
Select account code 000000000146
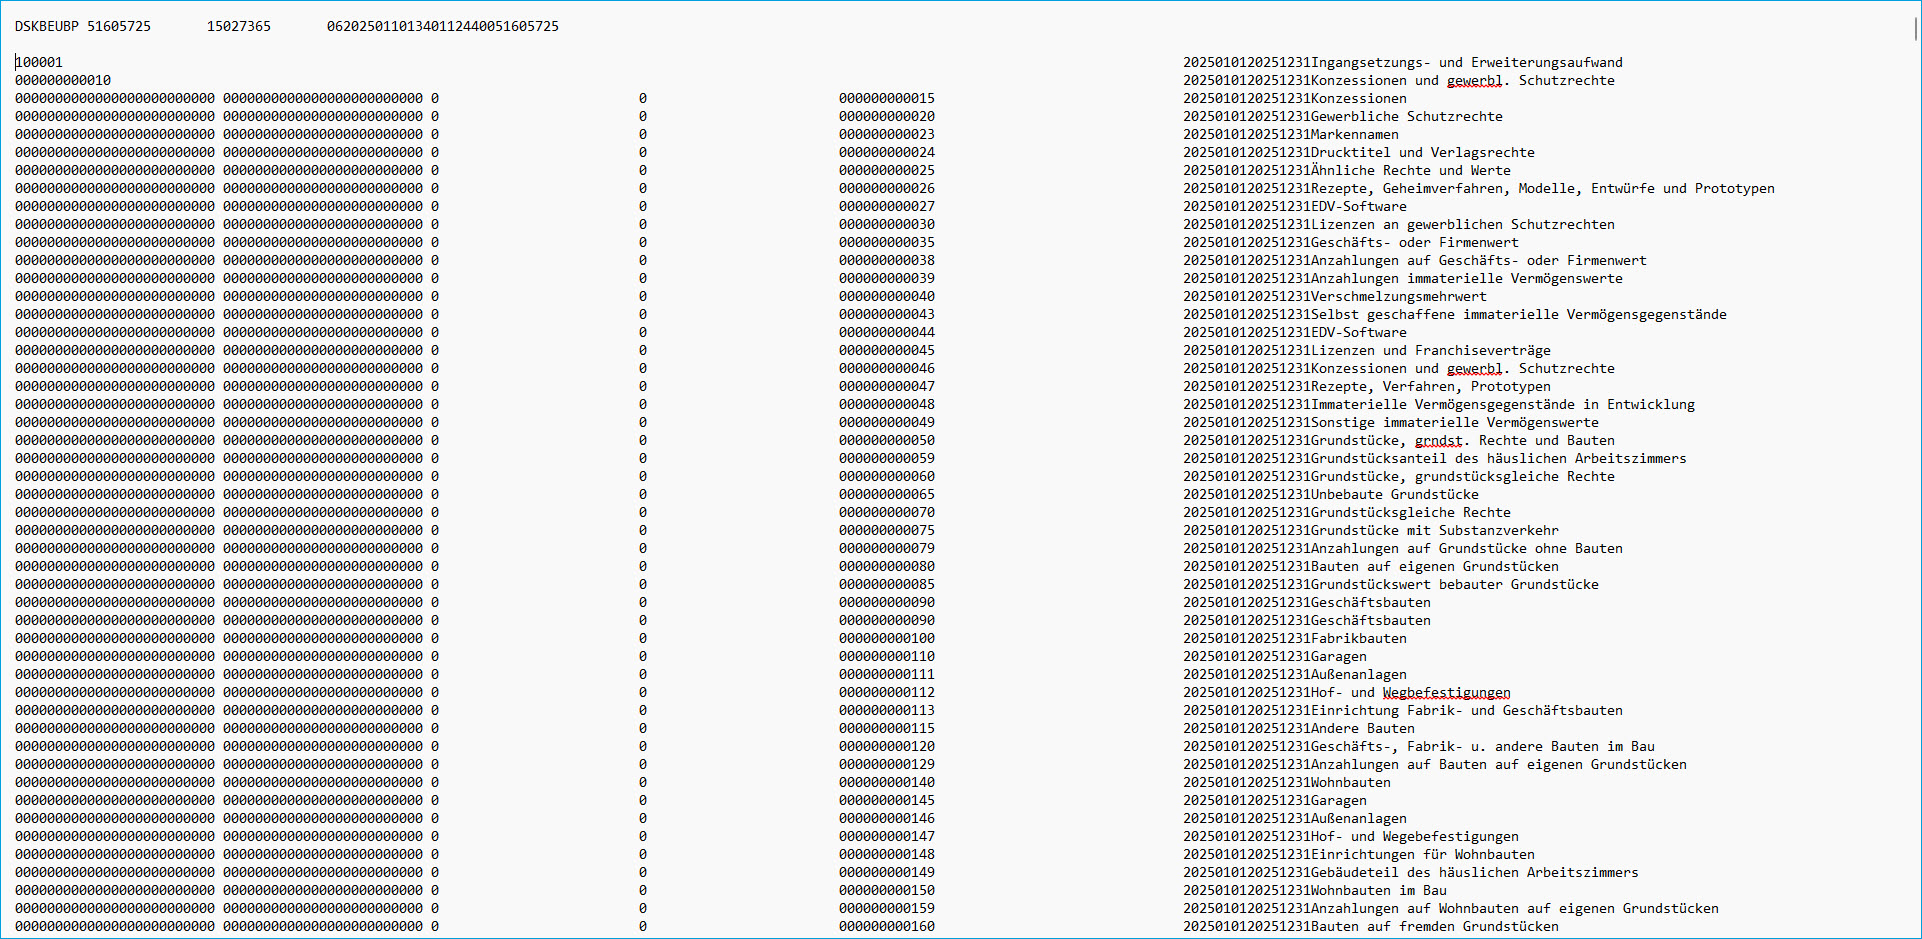click(887, 818)
